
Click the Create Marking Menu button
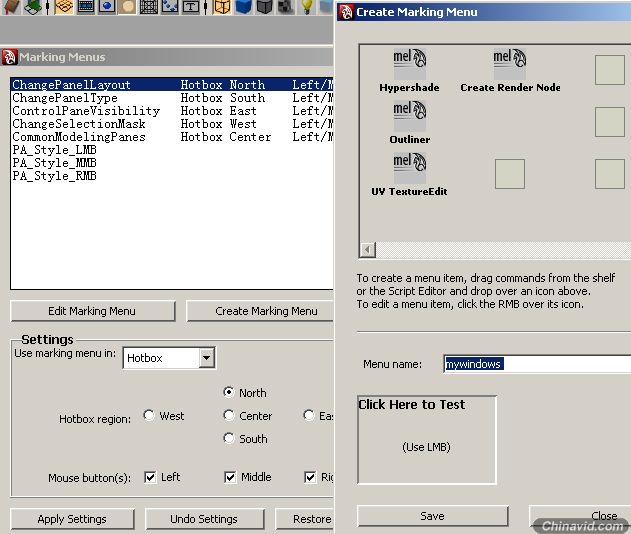point(260,311)
